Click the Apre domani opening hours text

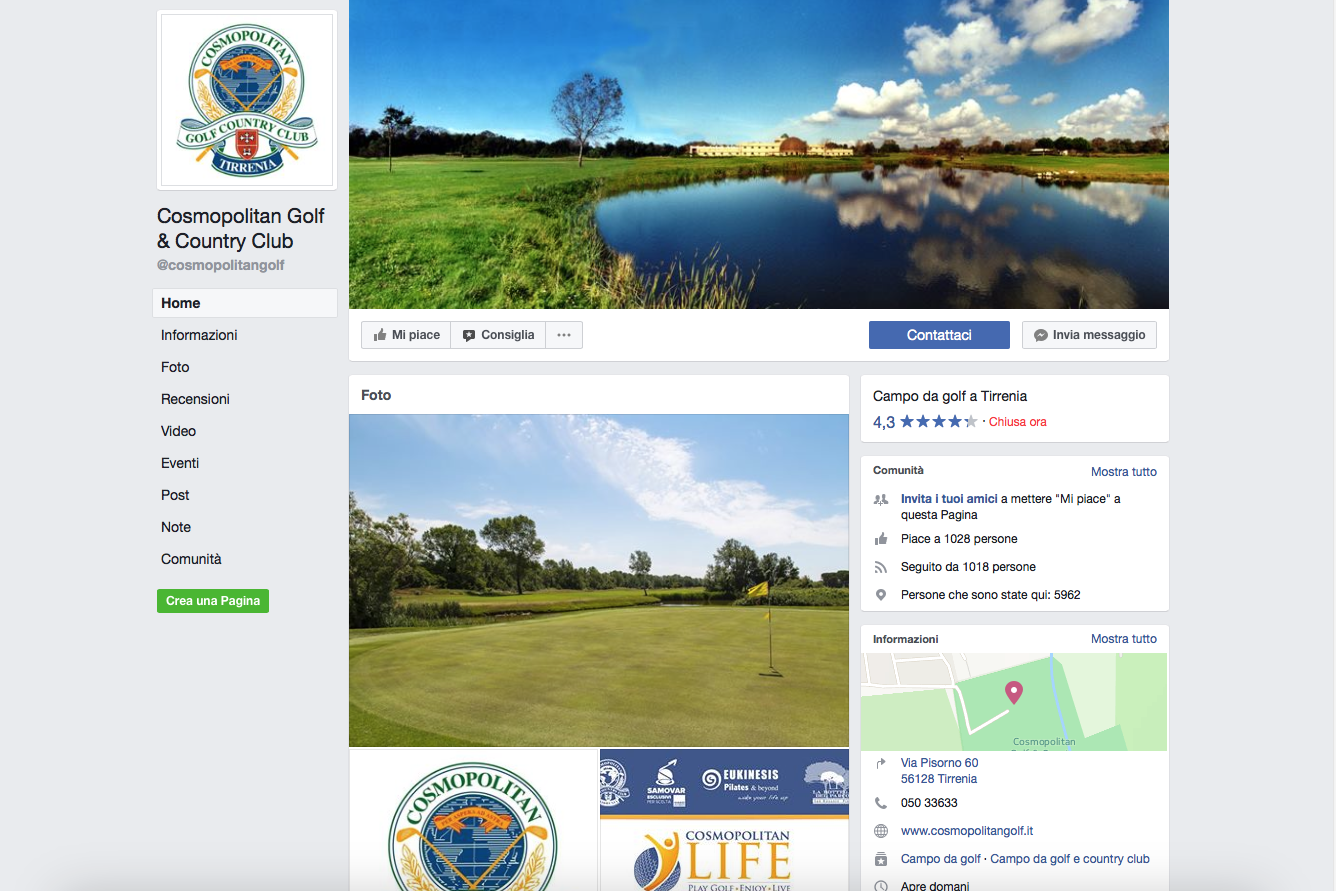(x=935, y=886)
